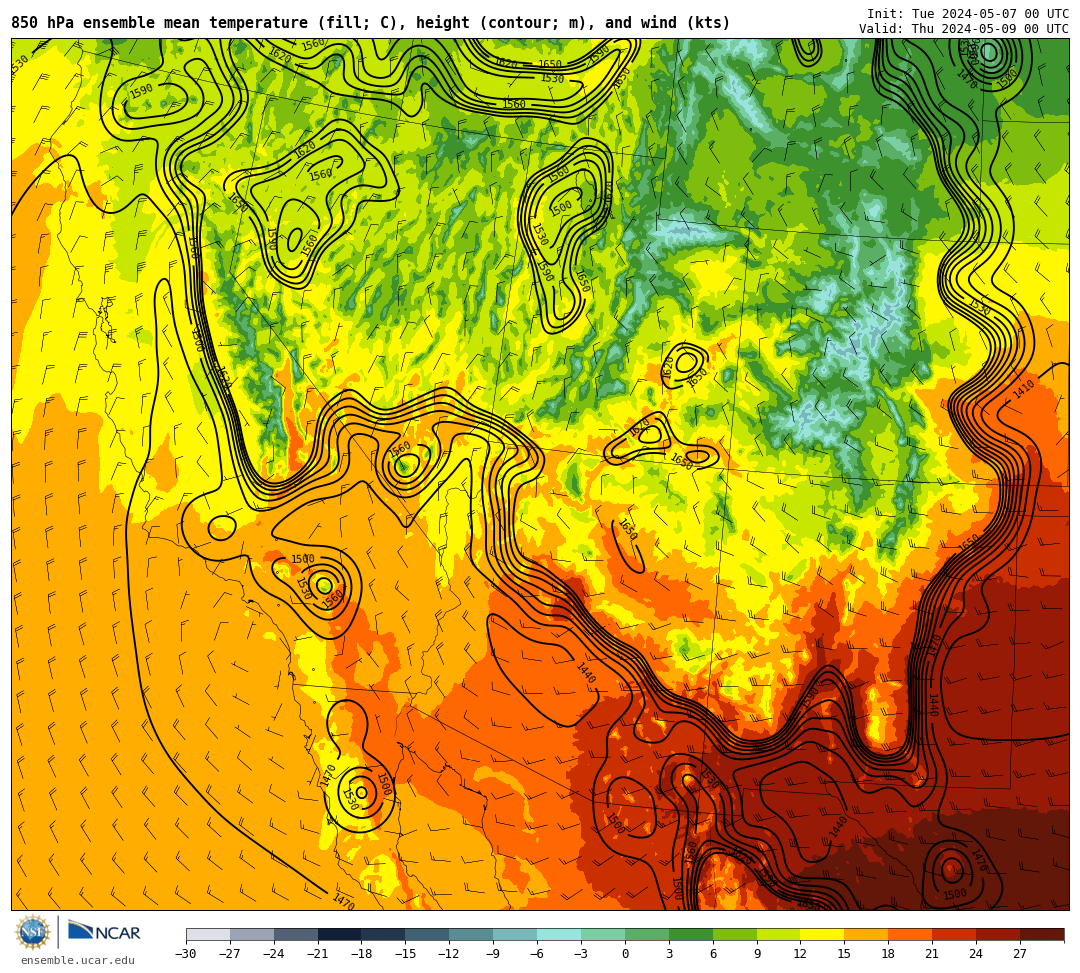This screenshot has height=973, width=1080.
Task: Open the ensemble.ucar.edu link text
Action: click(x=78, y=960)
